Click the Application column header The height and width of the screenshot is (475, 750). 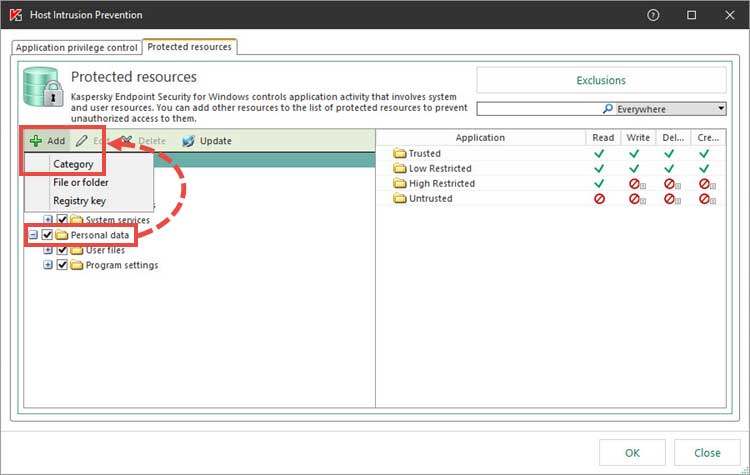point(480,138)
